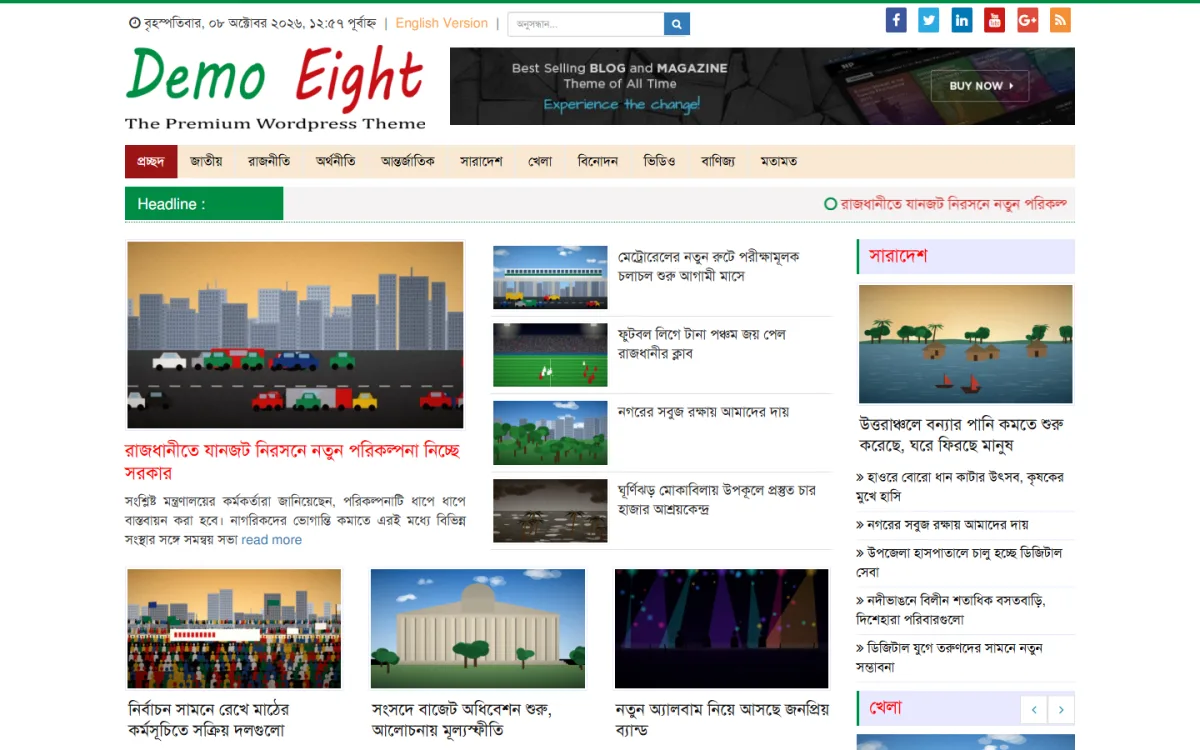
Task: Open the green city park thumbnail
Action: click(x=550, y=432)
